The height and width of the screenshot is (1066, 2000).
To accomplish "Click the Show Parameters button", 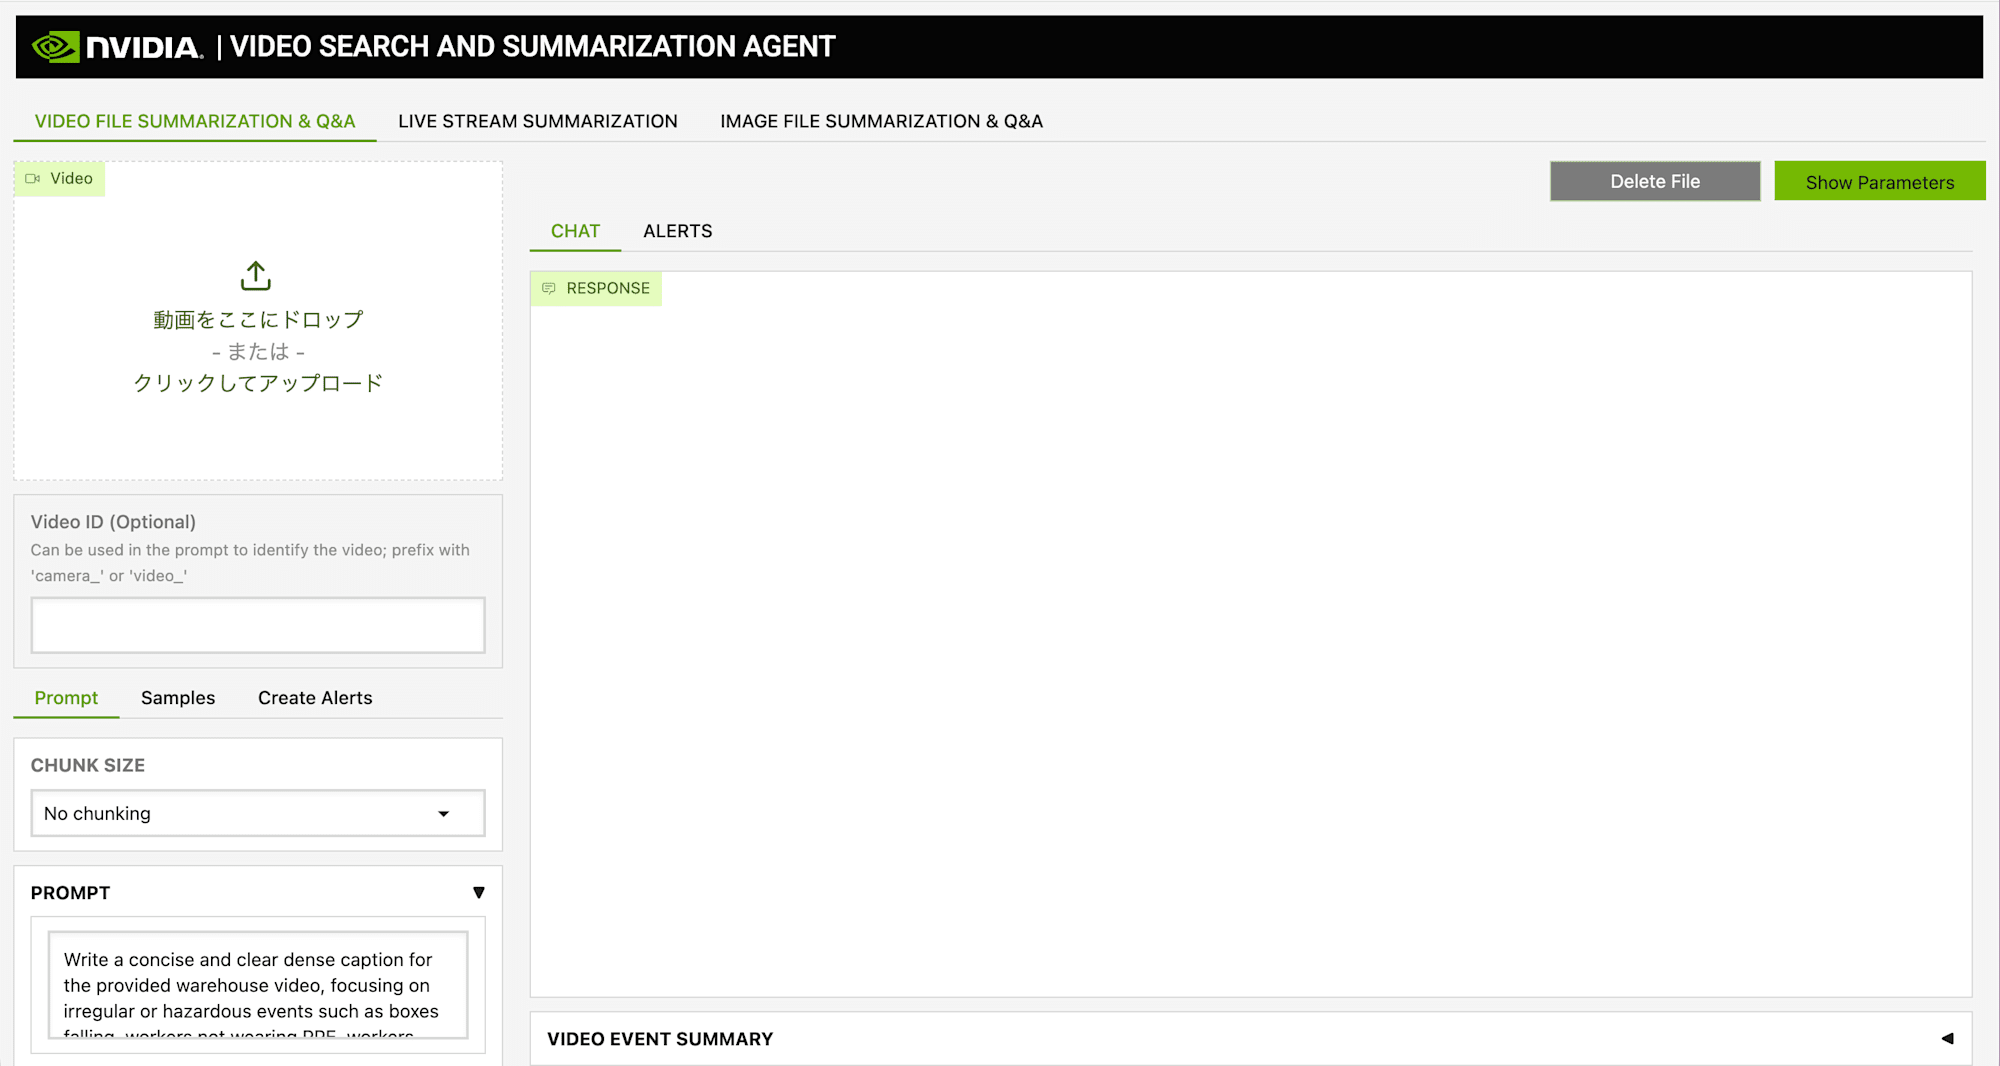I will (x=1880, y=181).
